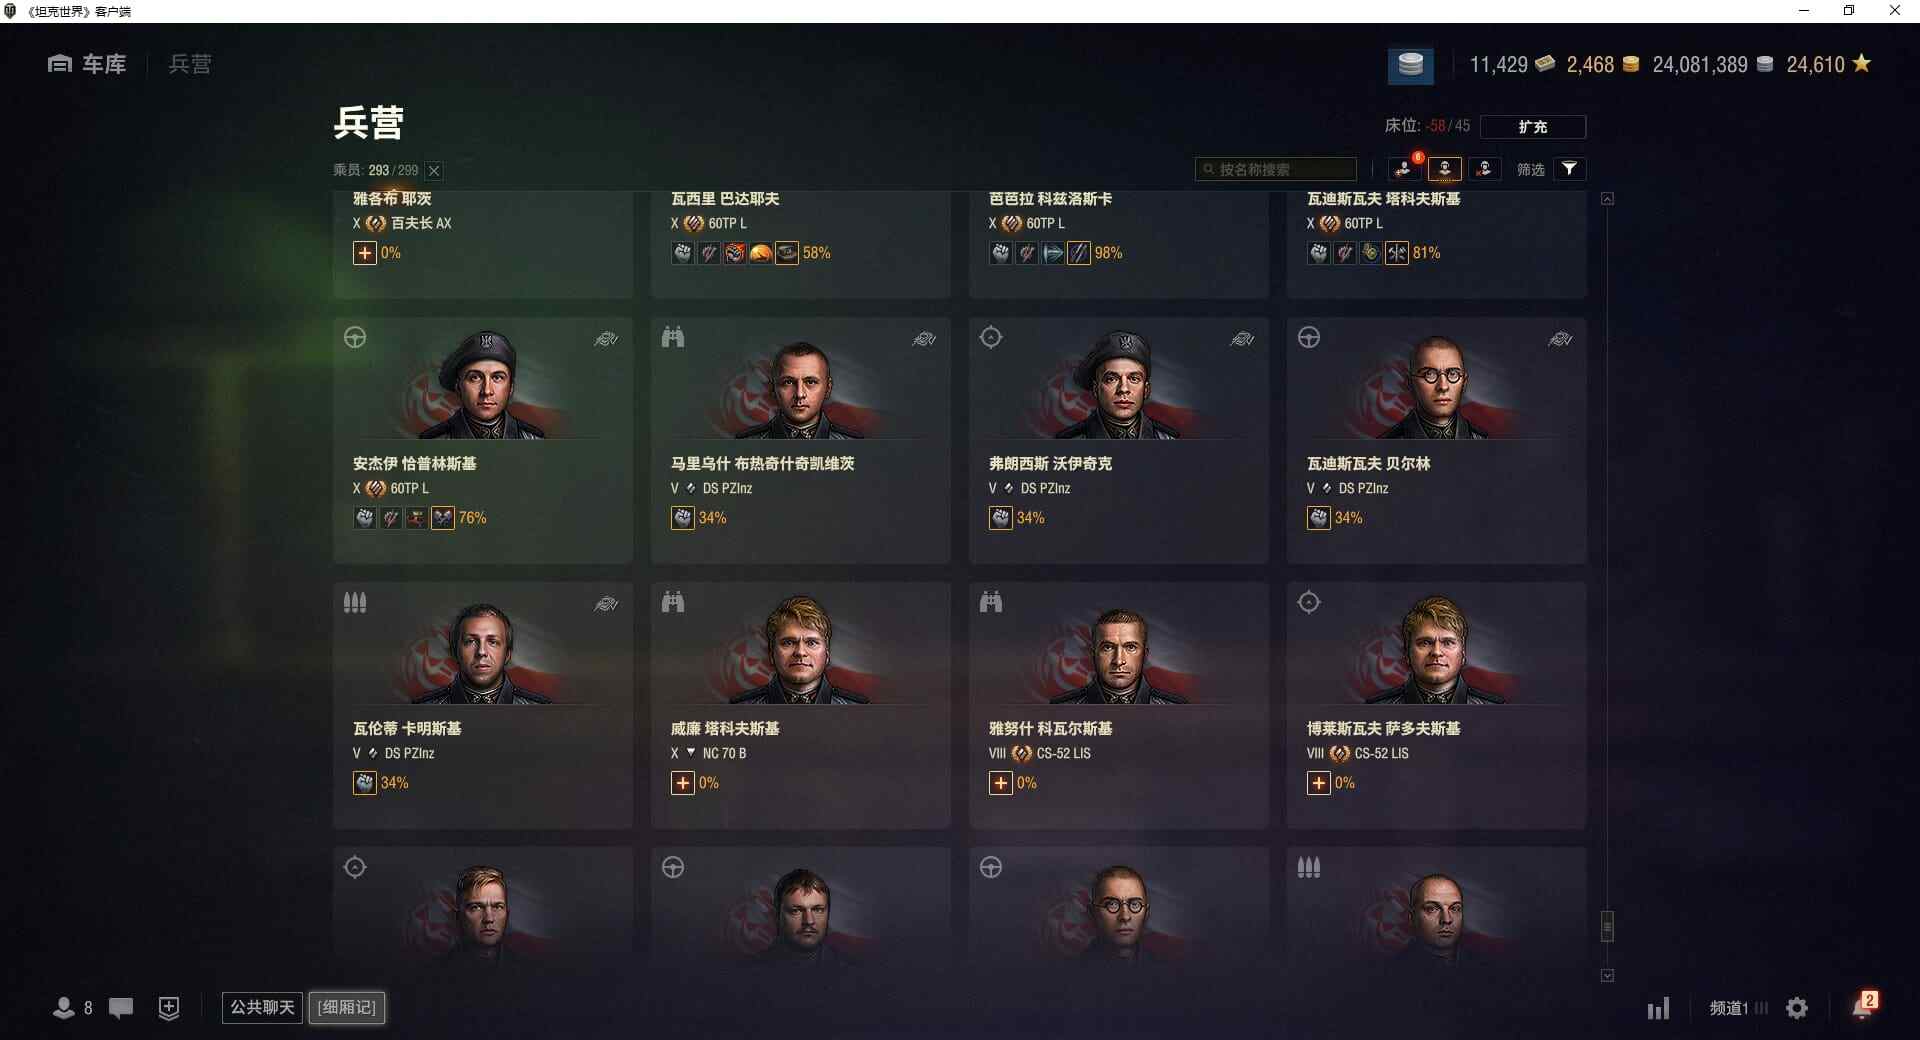
Task: Add a skill for 威廉 塔科夫斯基
Action: (683, 783)
